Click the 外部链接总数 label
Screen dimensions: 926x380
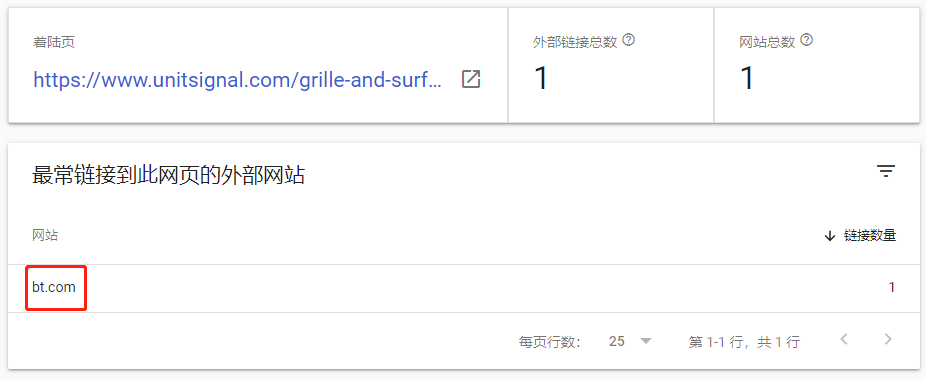tap(575, 43)
